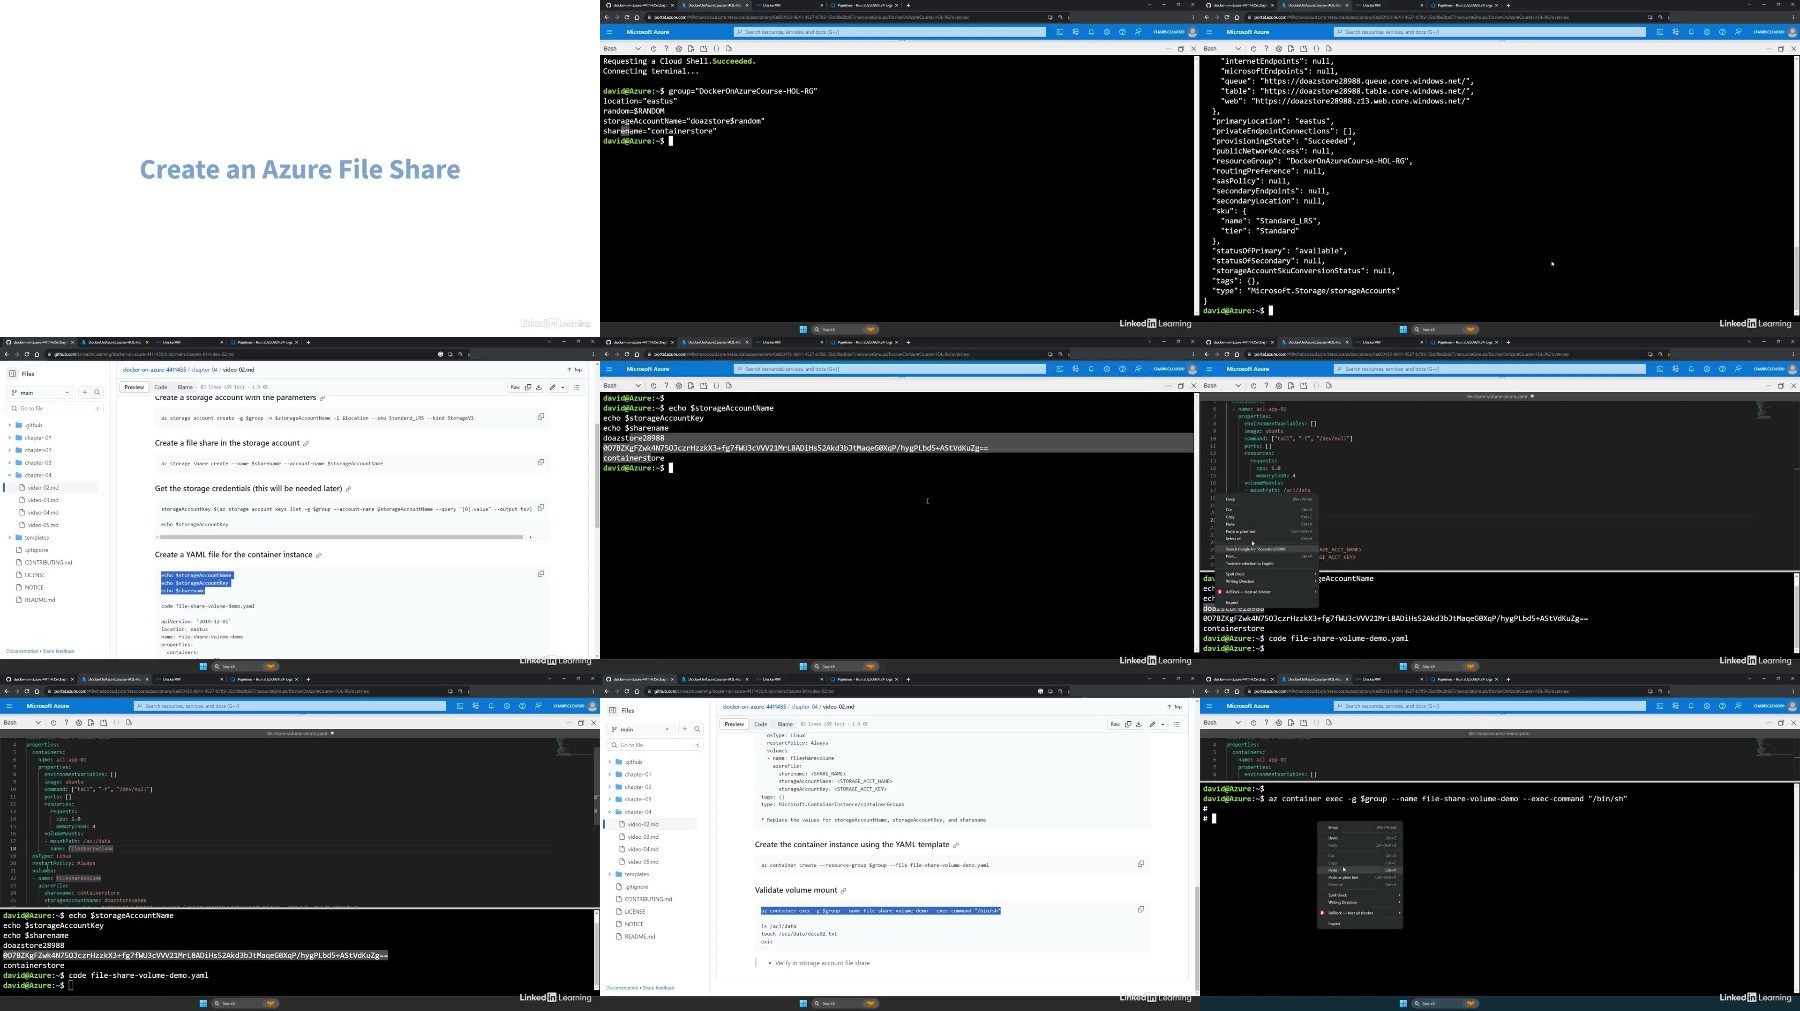Copy the 'az container create' code block in the 'Validate volume mount' frame
Viewport: 1800px width, 1011px height.
tap(1141, 864)
